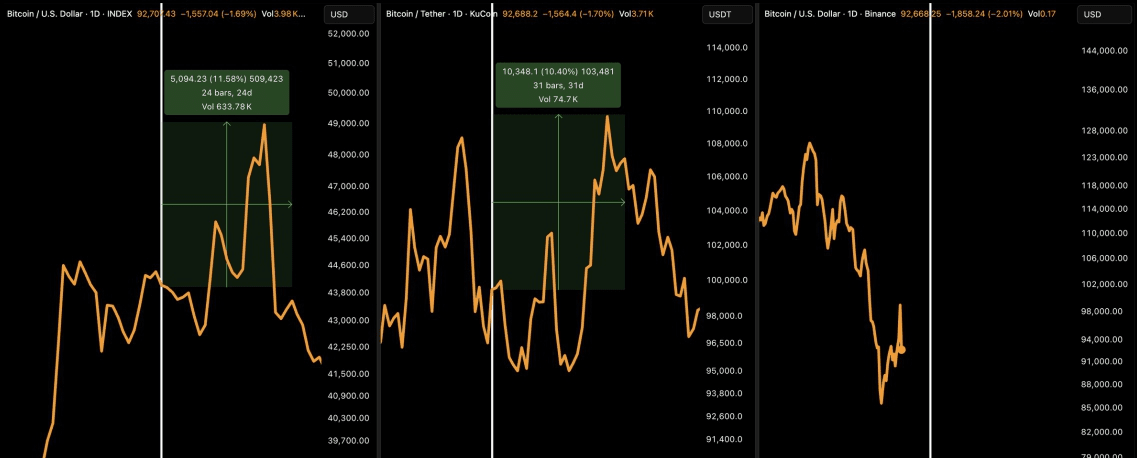
Task: Click the '108,000.0' price axis label
Action: pyautogui.click(x=727, y=143)
